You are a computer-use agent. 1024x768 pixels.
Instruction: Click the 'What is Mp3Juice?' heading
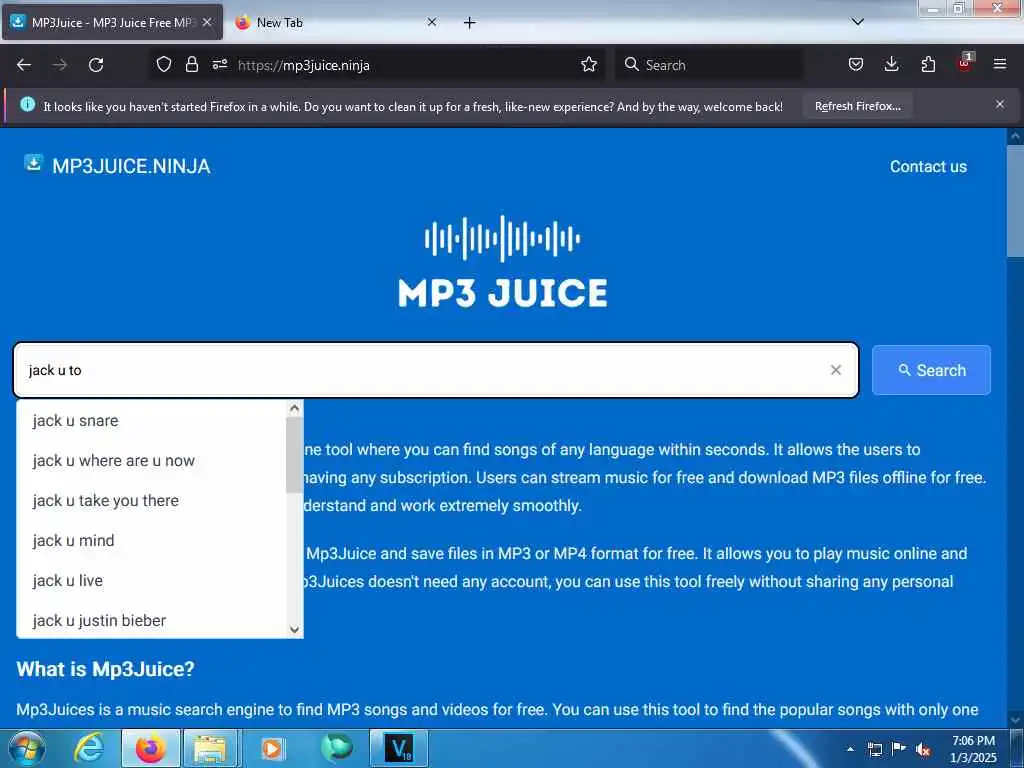pos(105,669)
